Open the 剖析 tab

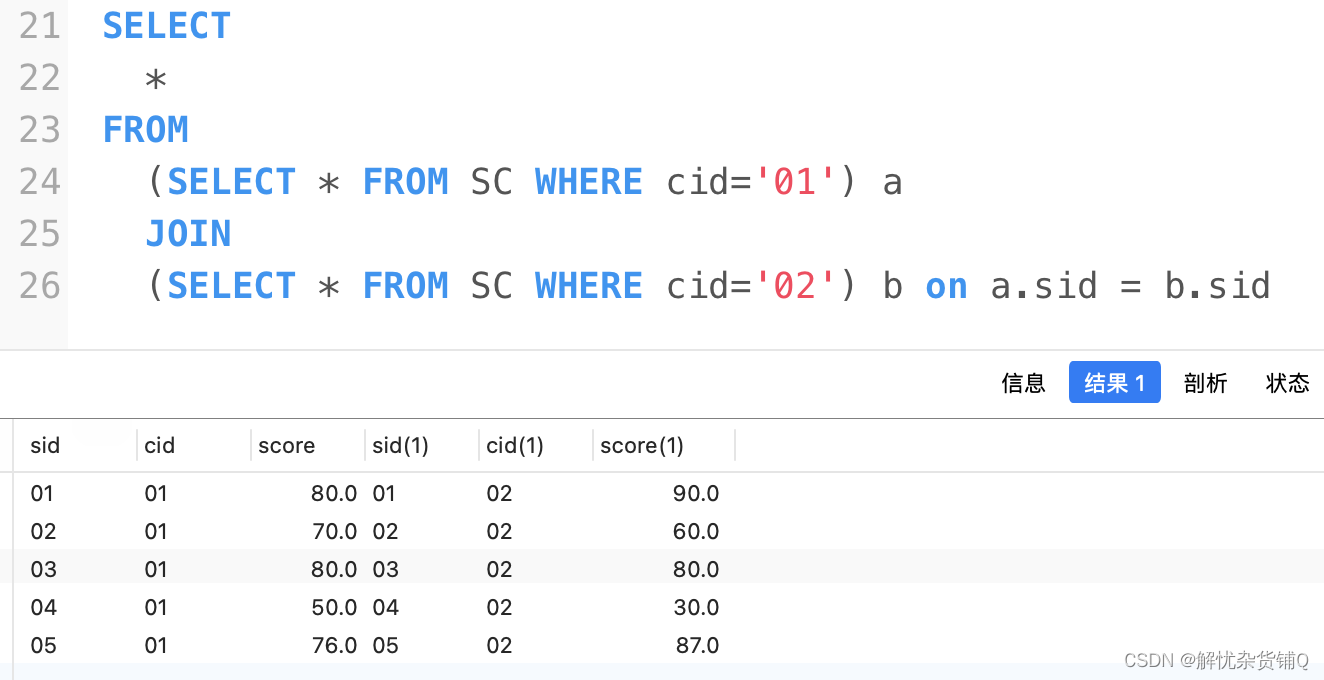point(1205,383)
